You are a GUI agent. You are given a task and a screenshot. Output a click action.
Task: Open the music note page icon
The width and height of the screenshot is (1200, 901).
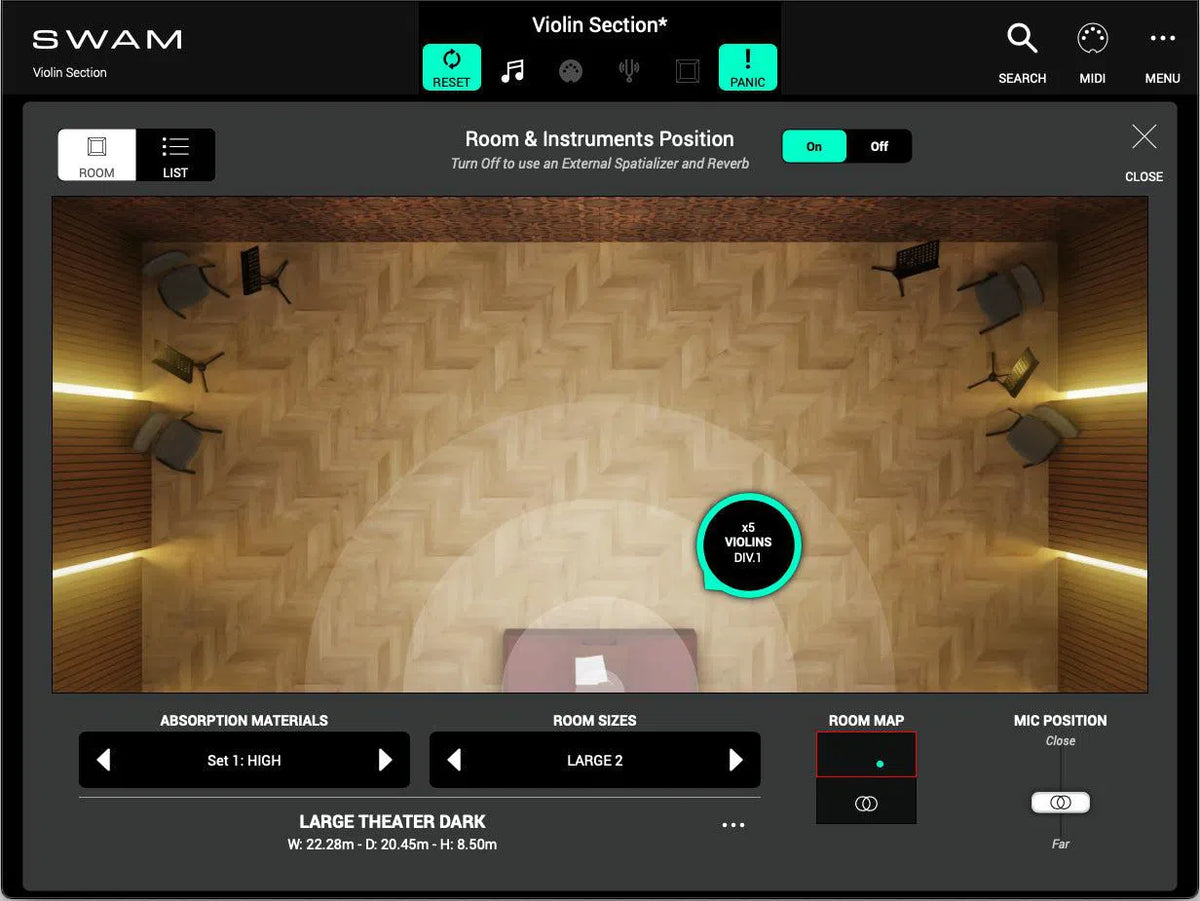coord(512,71)
